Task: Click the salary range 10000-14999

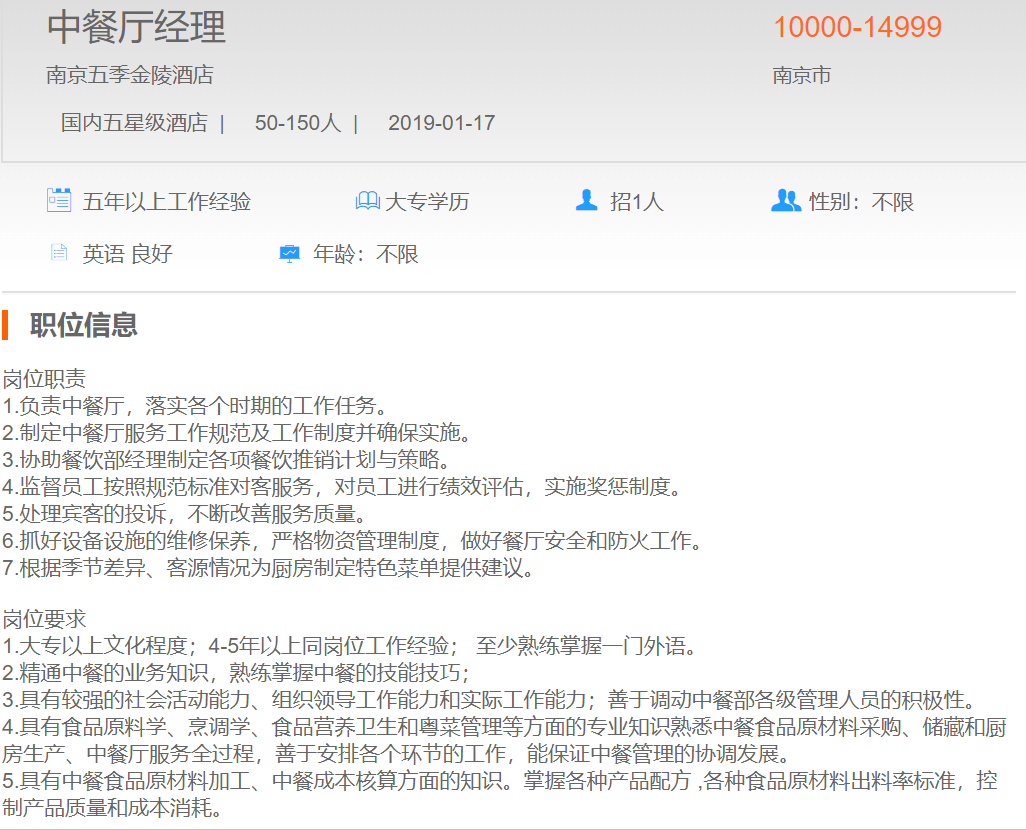Action: point(857,27)
